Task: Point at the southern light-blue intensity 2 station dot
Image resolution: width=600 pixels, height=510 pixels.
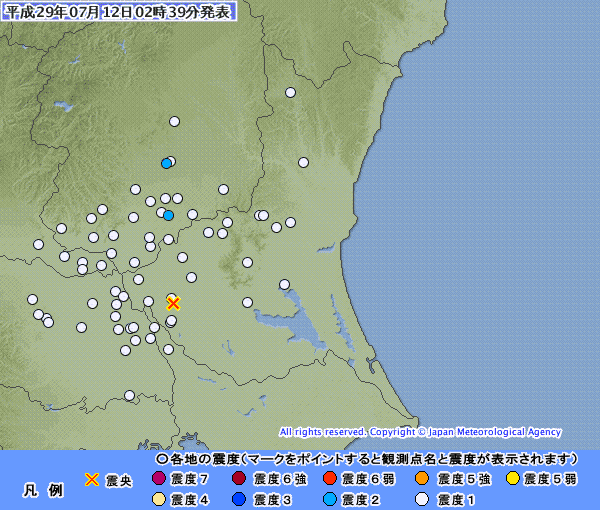Action: 169,216
